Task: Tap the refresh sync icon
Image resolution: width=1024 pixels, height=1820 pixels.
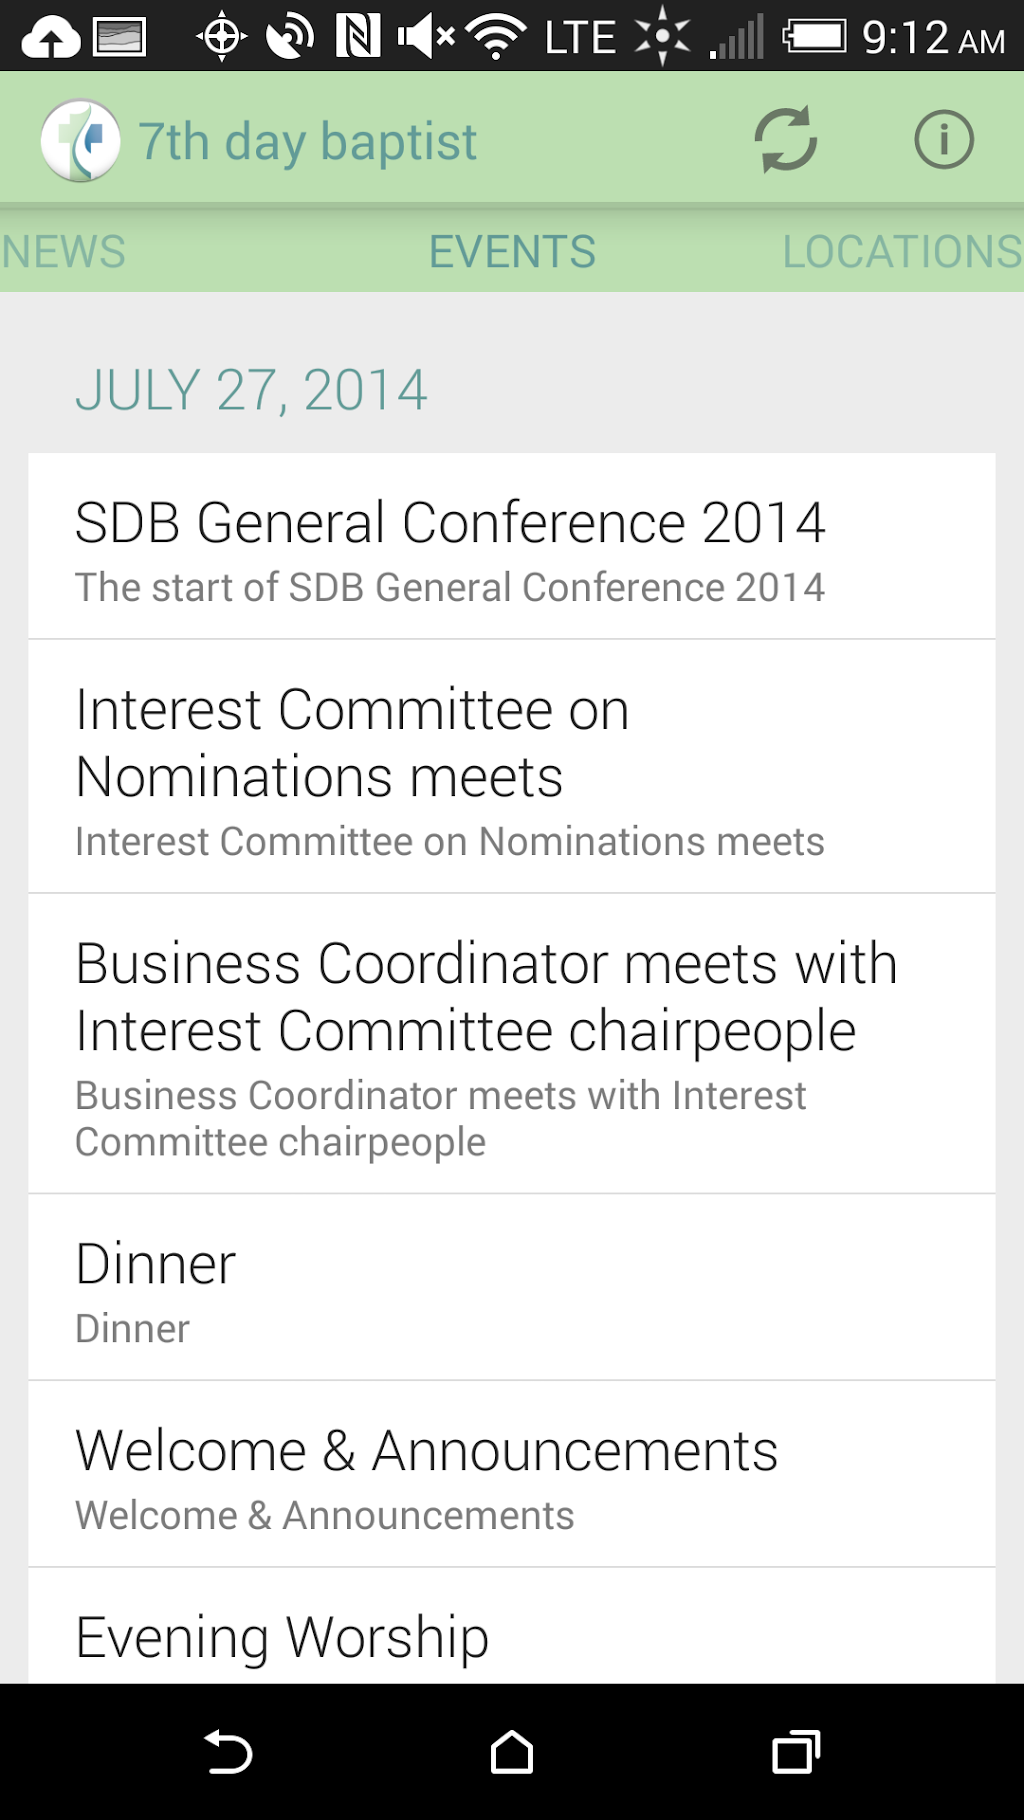Action: pos(786,140)
